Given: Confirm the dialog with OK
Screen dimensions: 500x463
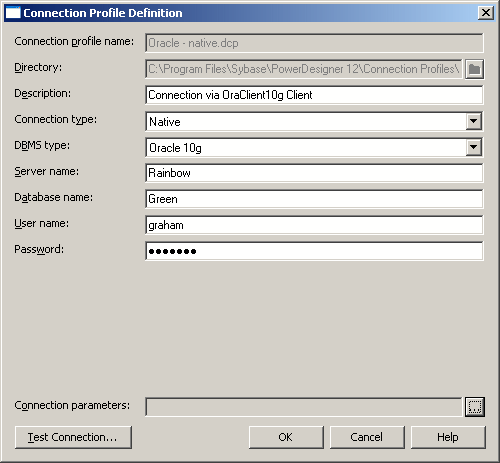Looking at the screenshot, I should [286, 437].
